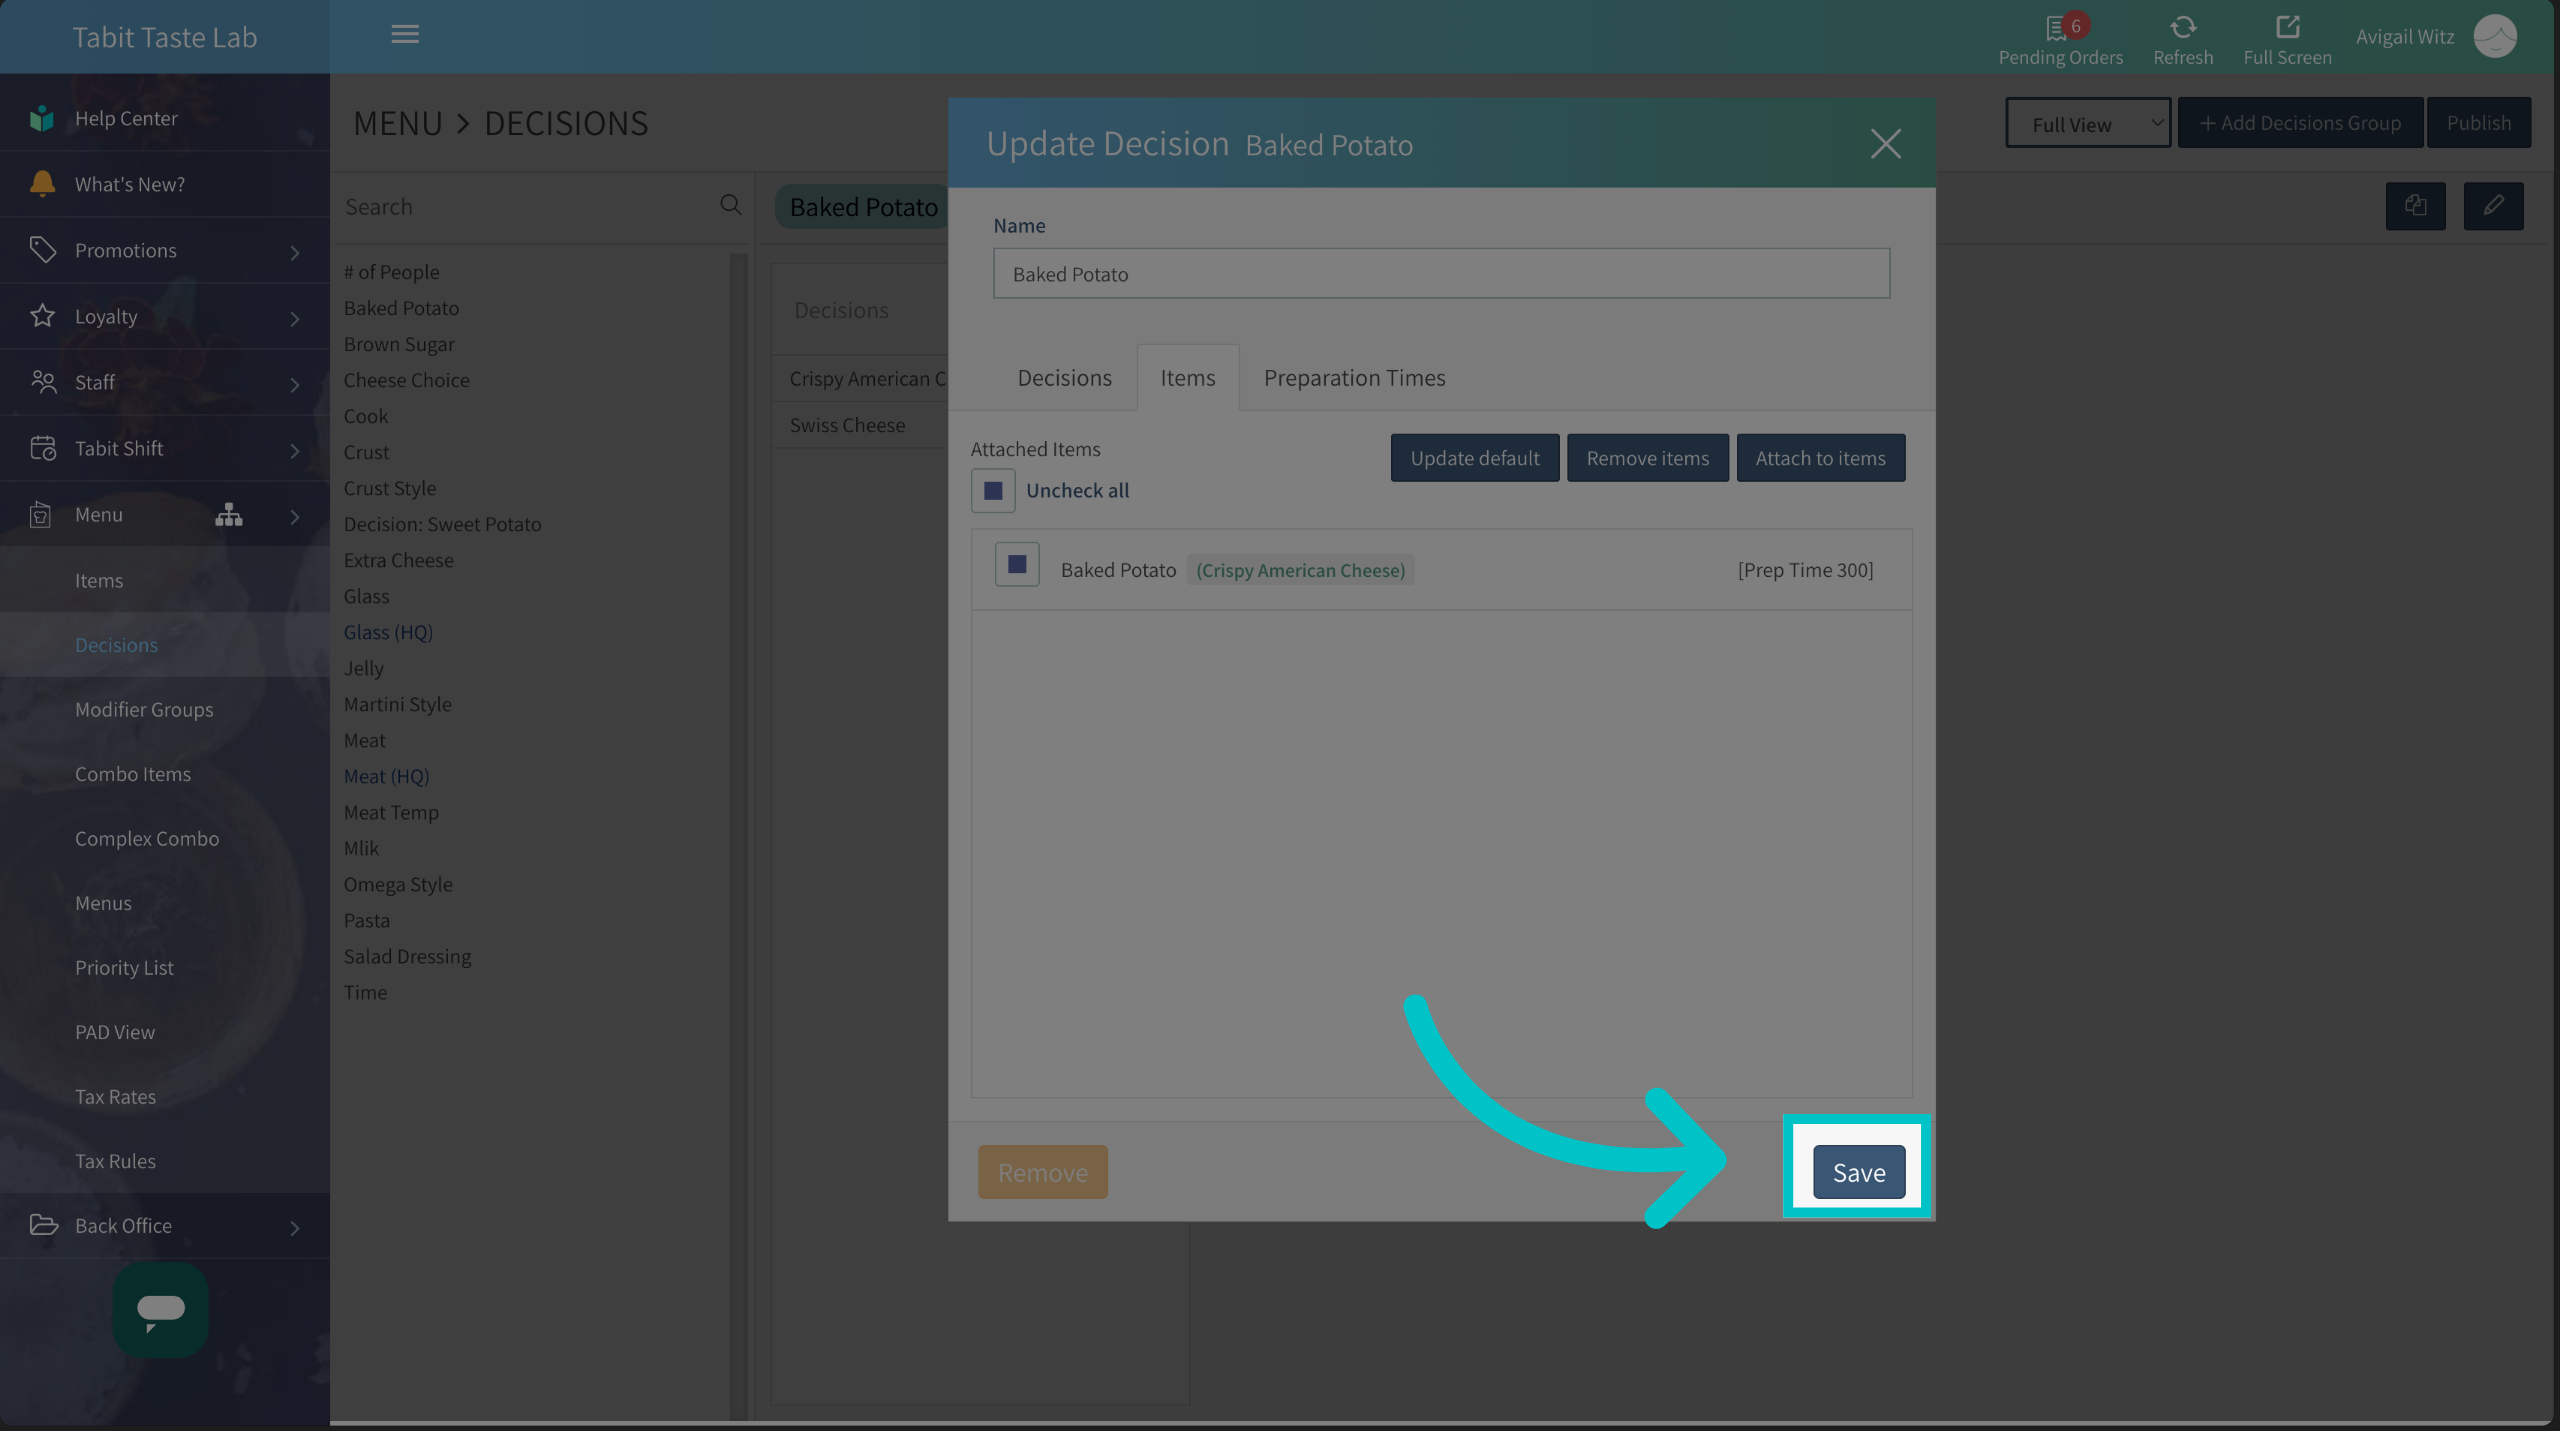Click Add Decisions Group button
Viewport: 2560px width, 1431px height.
[2300, 123]
